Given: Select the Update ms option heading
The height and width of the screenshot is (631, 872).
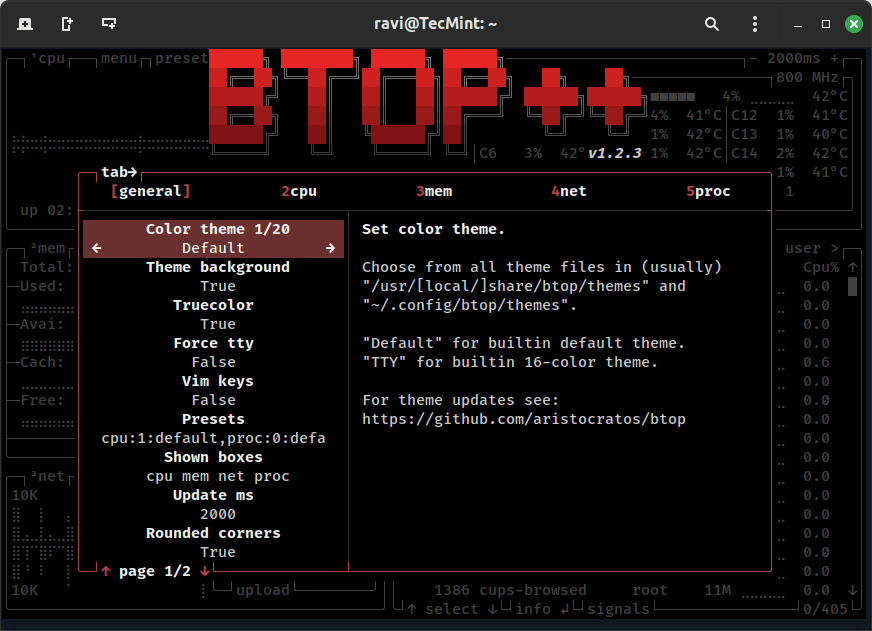Looking at the screenshot, I should [x=214, y=495].
